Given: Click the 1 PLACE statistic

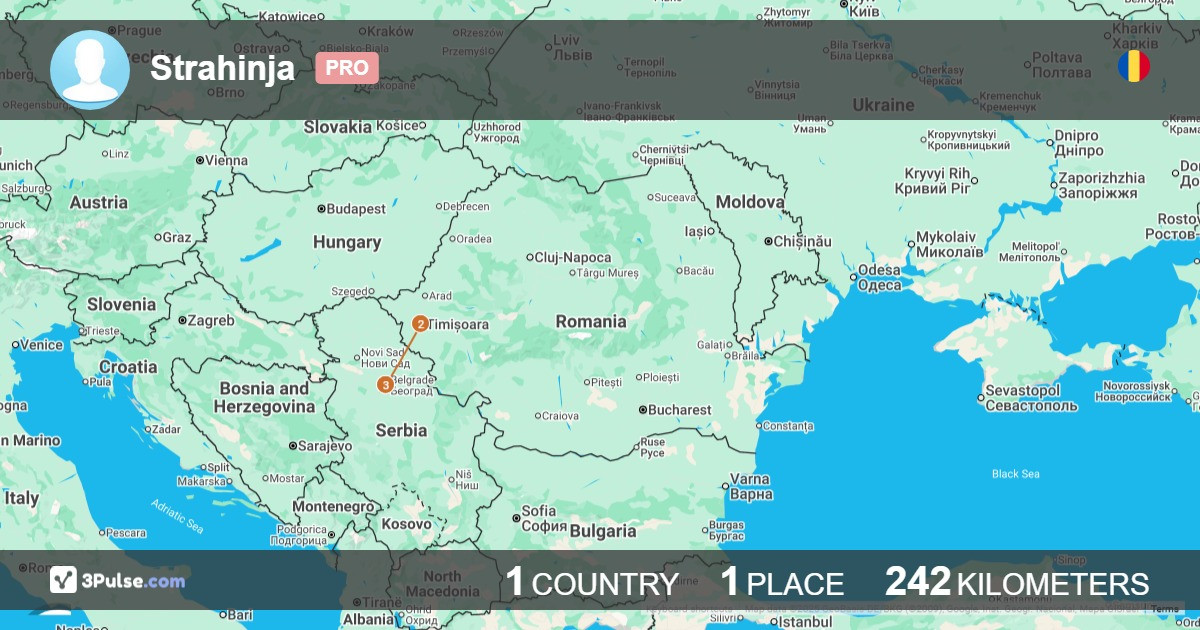Looking at the screenshot, I should [x=782, y=582].
